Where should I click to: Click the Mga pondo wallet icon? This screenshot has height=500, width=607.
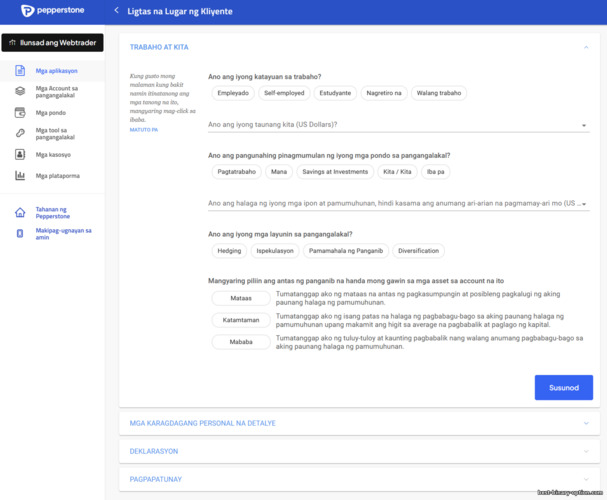point(20,113)
